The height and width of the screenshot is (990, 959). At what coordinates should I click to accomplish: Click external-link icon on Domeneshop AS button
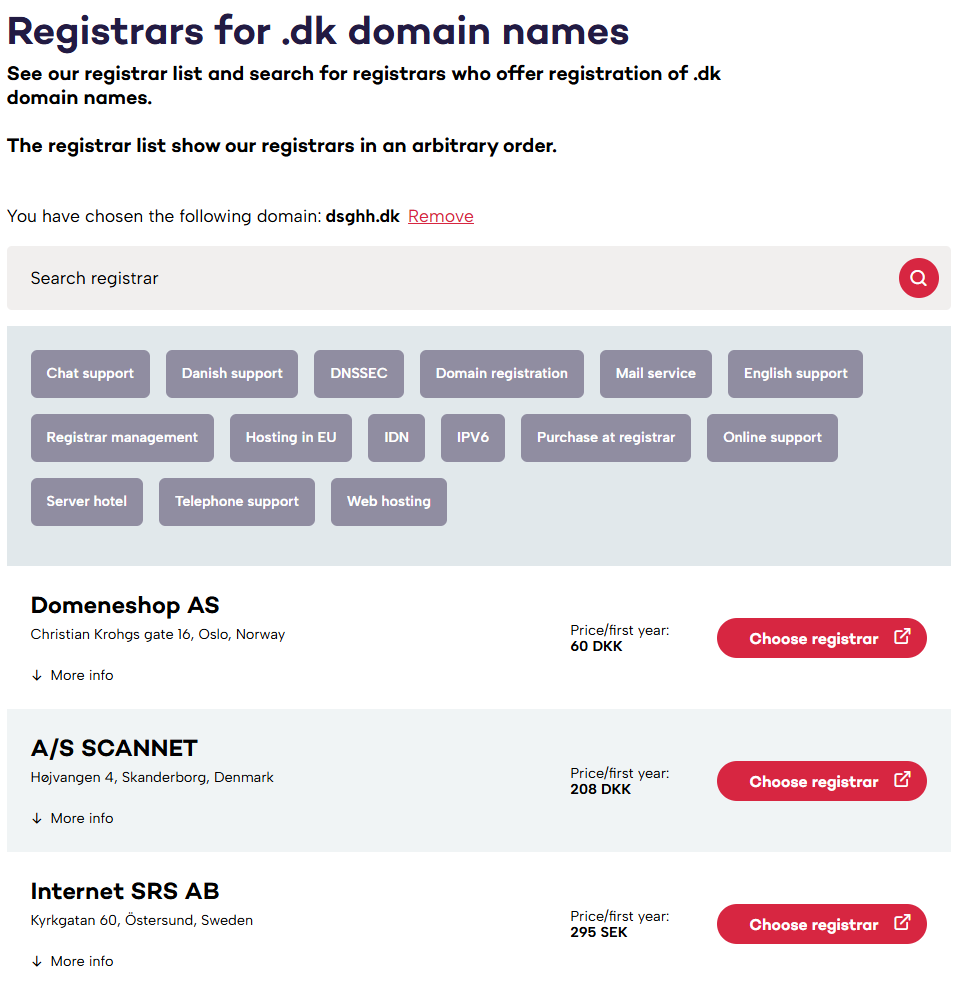(x=902, y=637)
